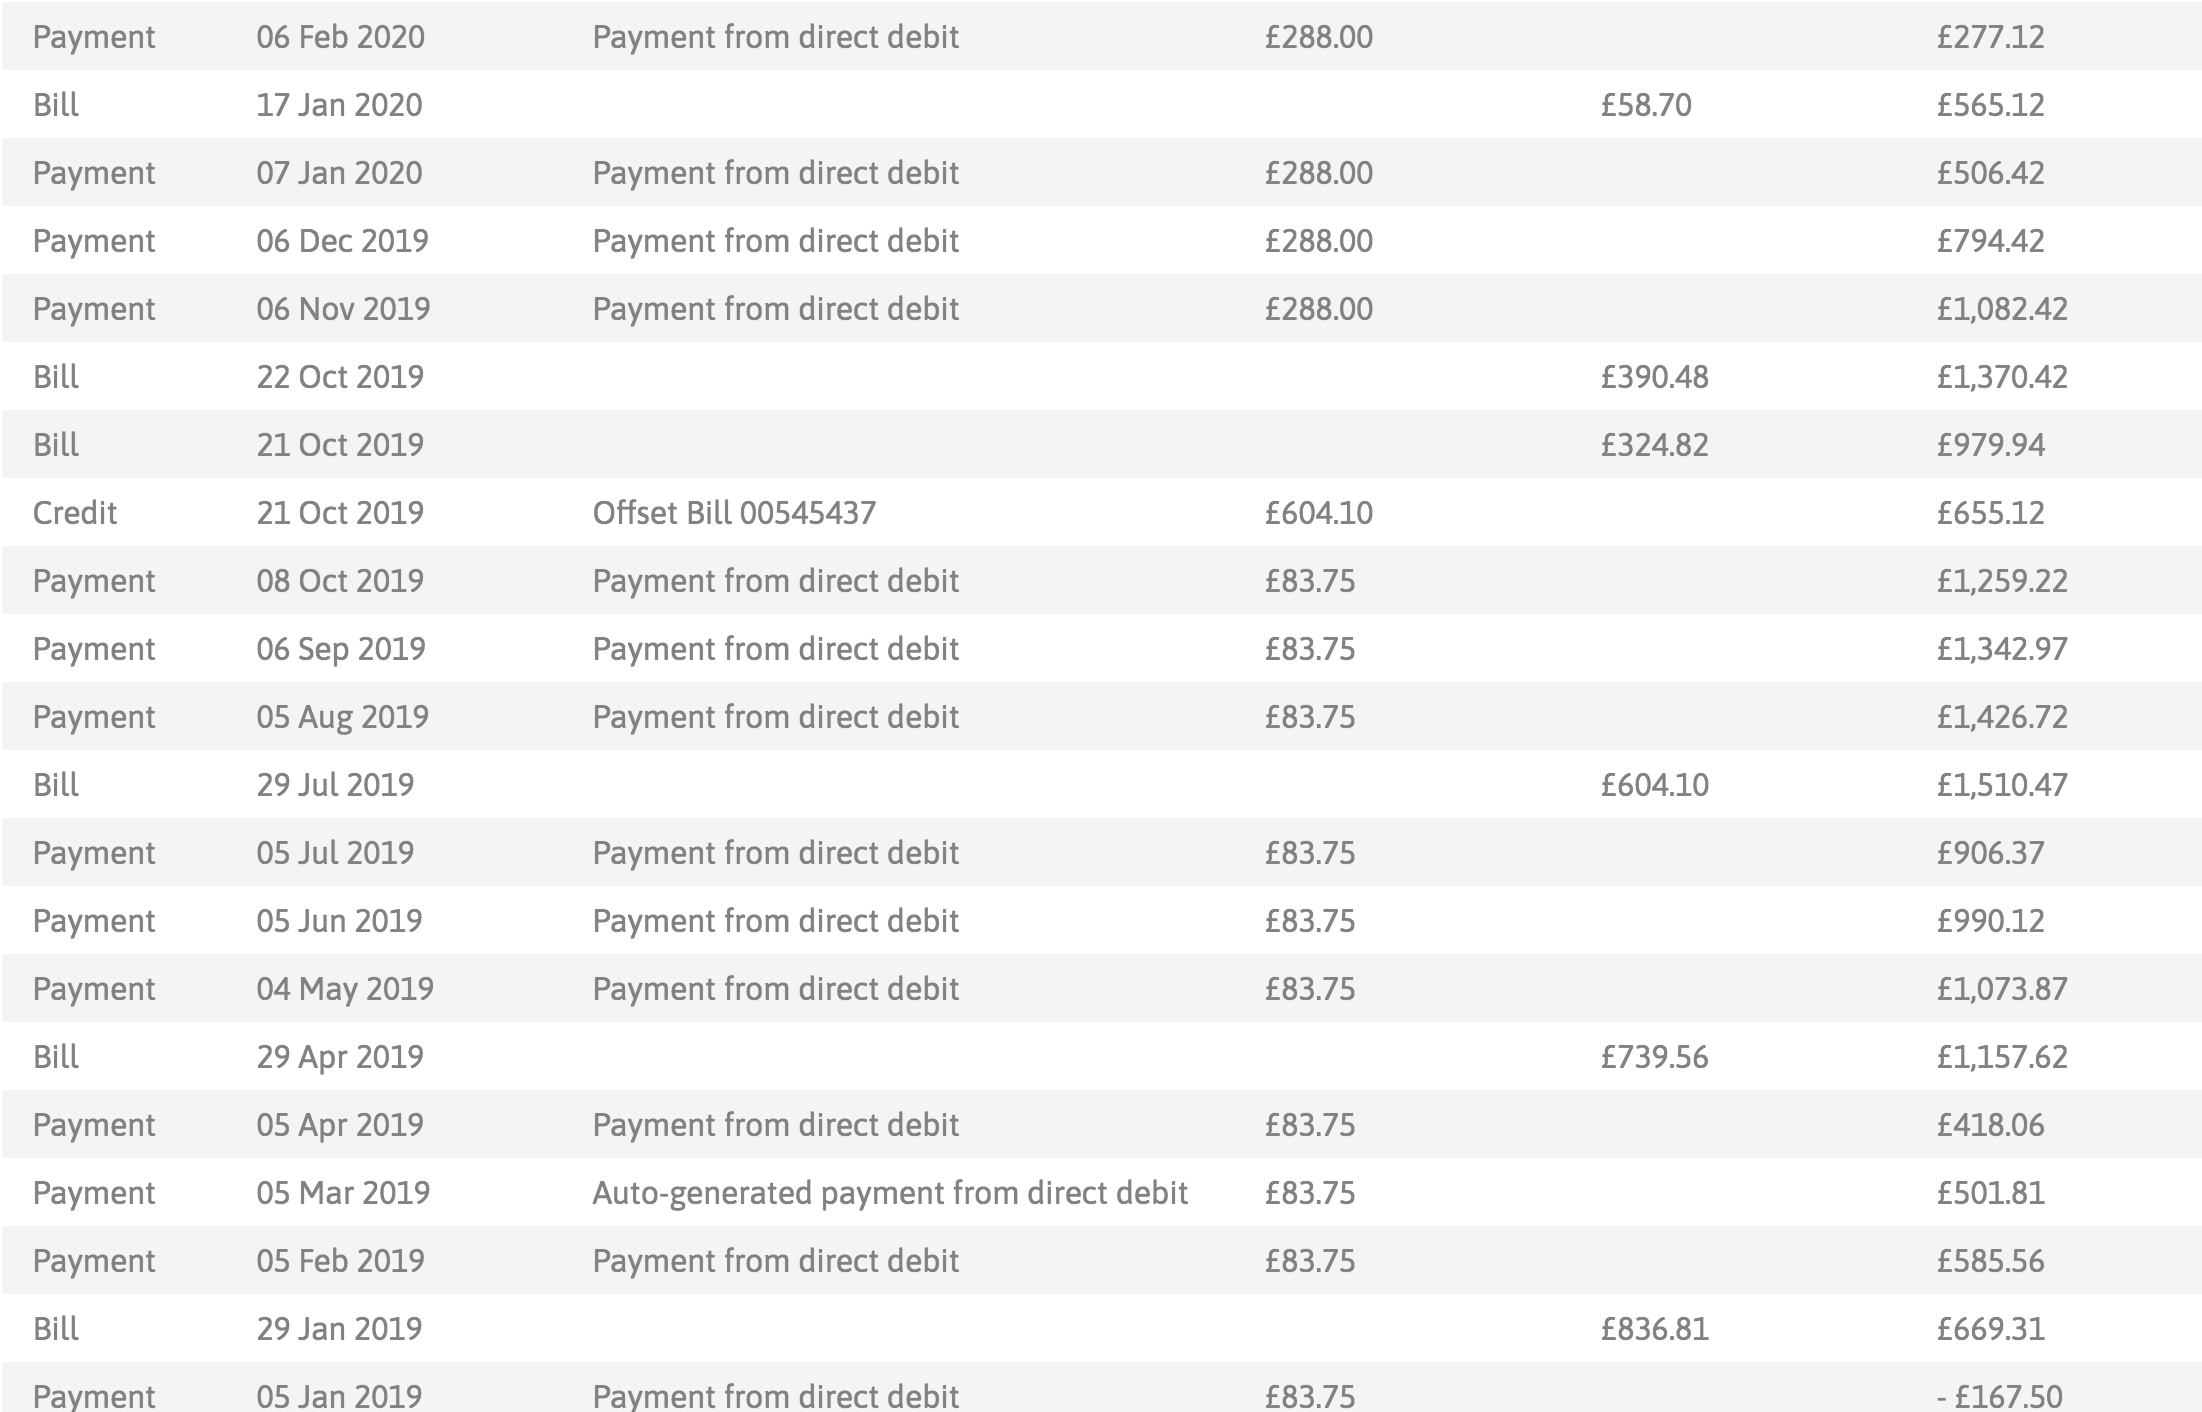The height and width of the screenshot is (1412, 2202).
Task: Select the Credit entry type label
Action: 75,513
